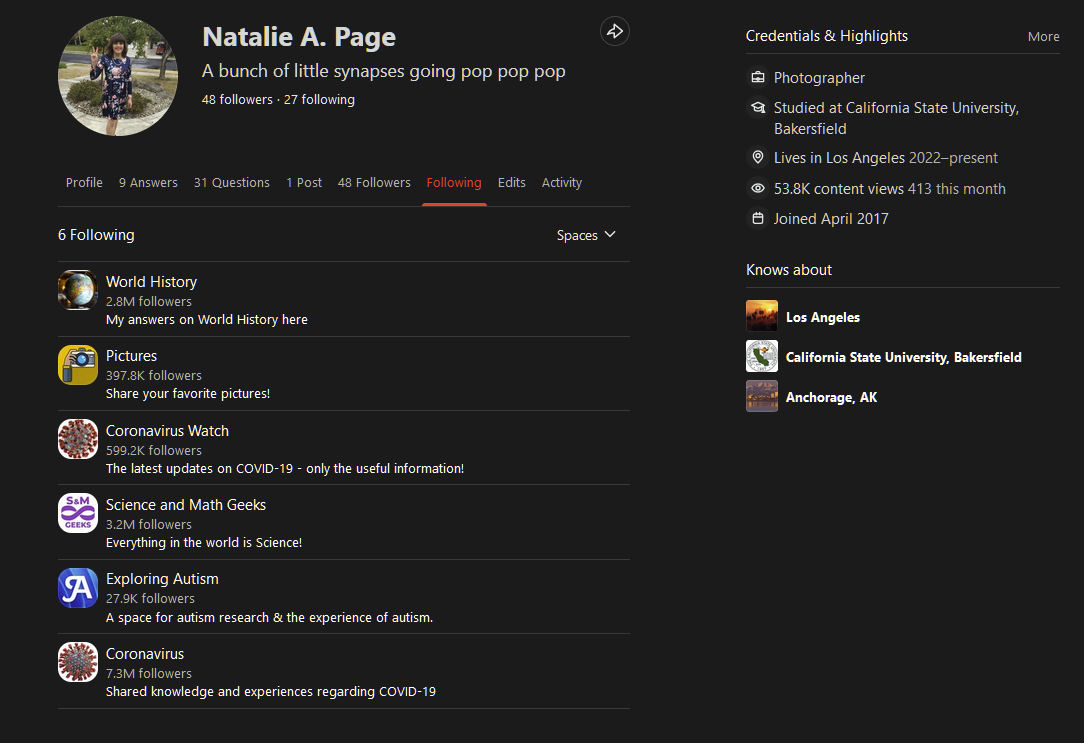Image resolution: width=1084 pixels, height=743 pixels.
Task: Click the 27 following link under the bio
Action: [319, 100]
